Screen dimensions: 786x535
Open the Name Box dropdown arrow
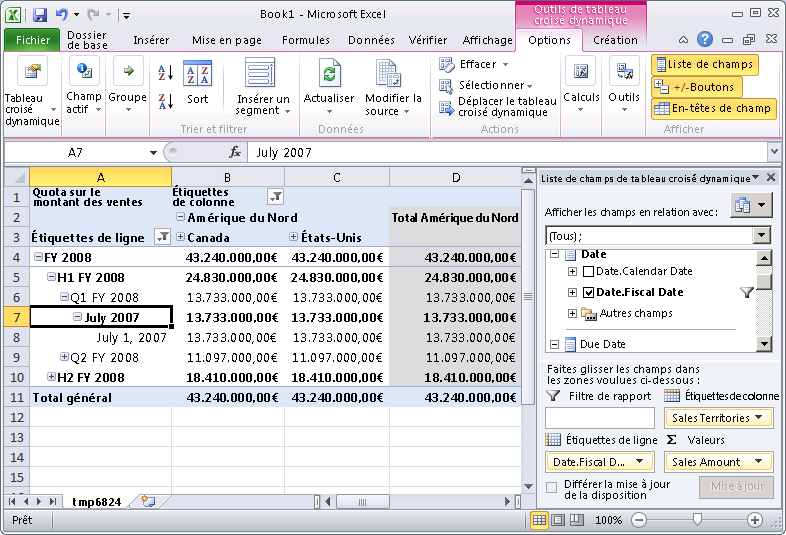point(153,152)
